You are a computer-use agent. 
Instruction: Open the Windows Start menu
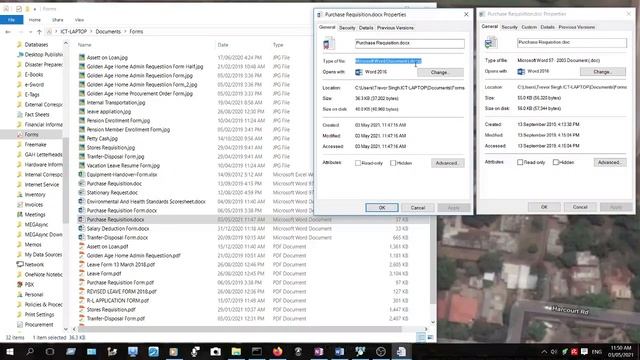(x=9, y=351)
